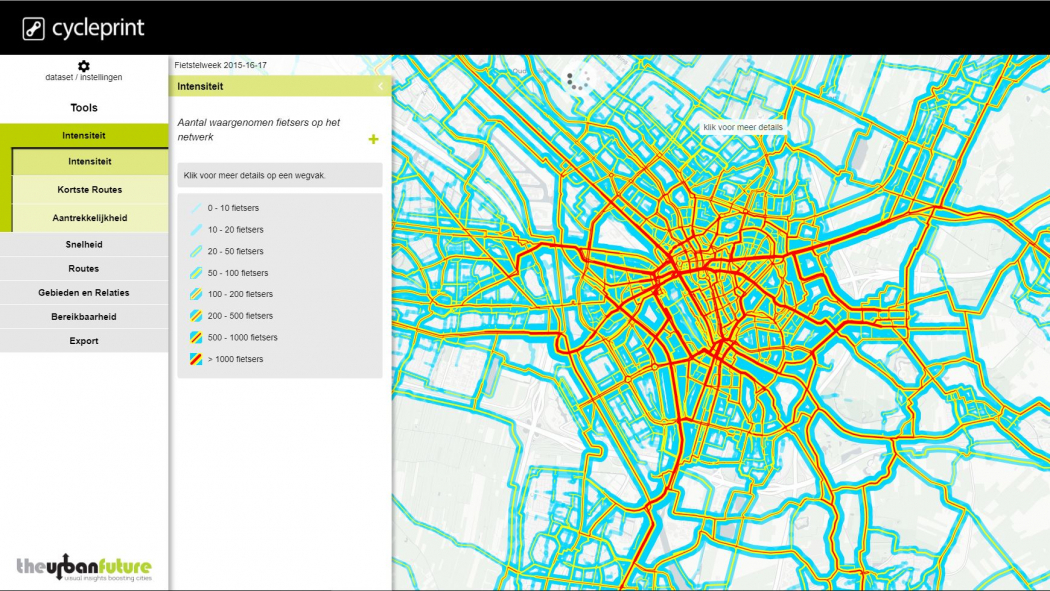Click the > 1000 fietsers legend swatch

196,359
